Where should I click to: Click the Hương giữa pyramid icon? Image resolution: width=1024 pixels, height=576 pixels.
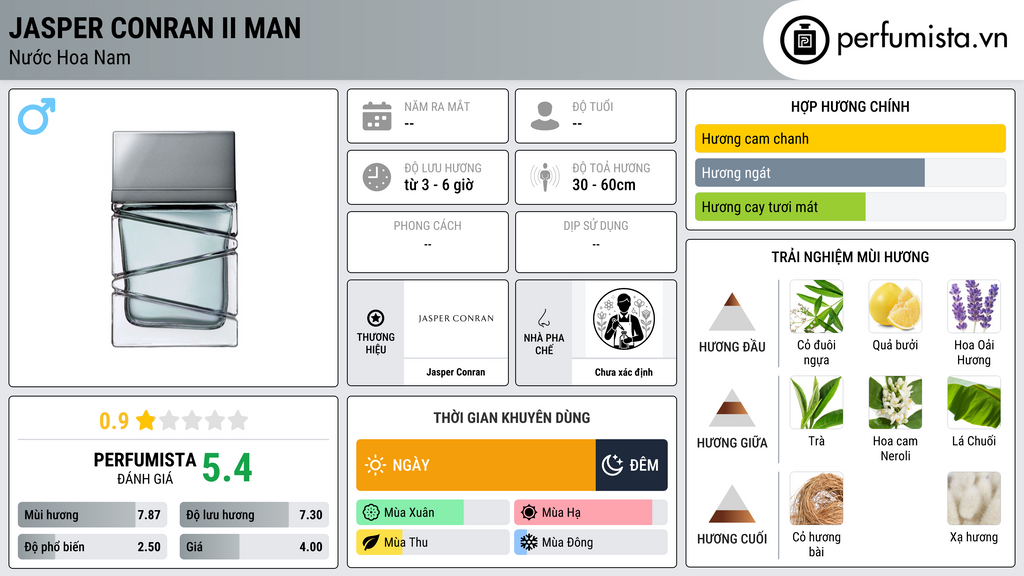point(732,408)
